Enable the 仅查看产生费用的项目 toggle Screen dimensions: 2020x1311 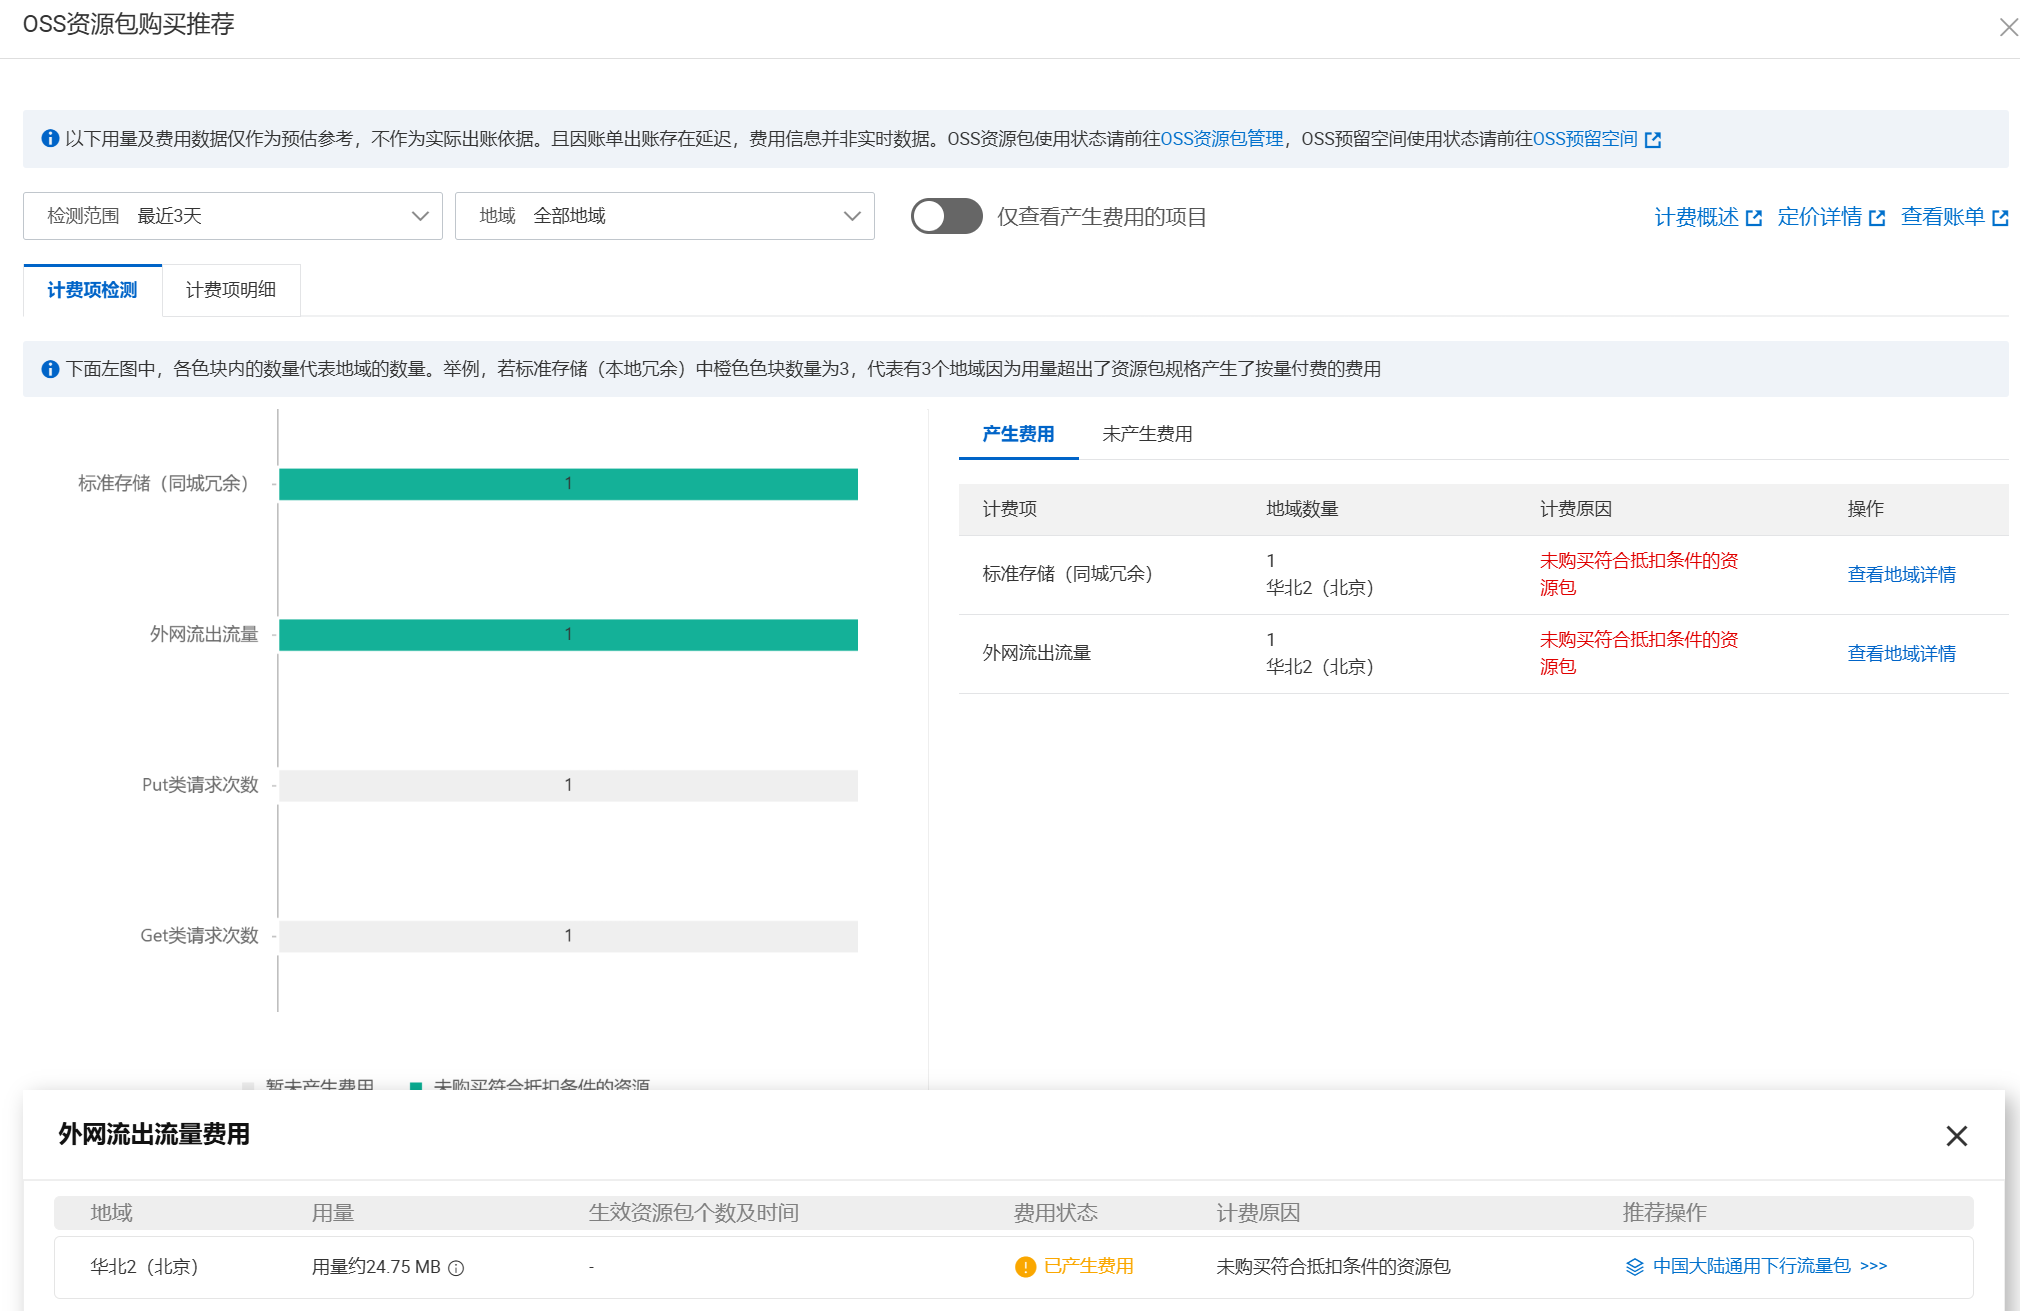point(945,216)
